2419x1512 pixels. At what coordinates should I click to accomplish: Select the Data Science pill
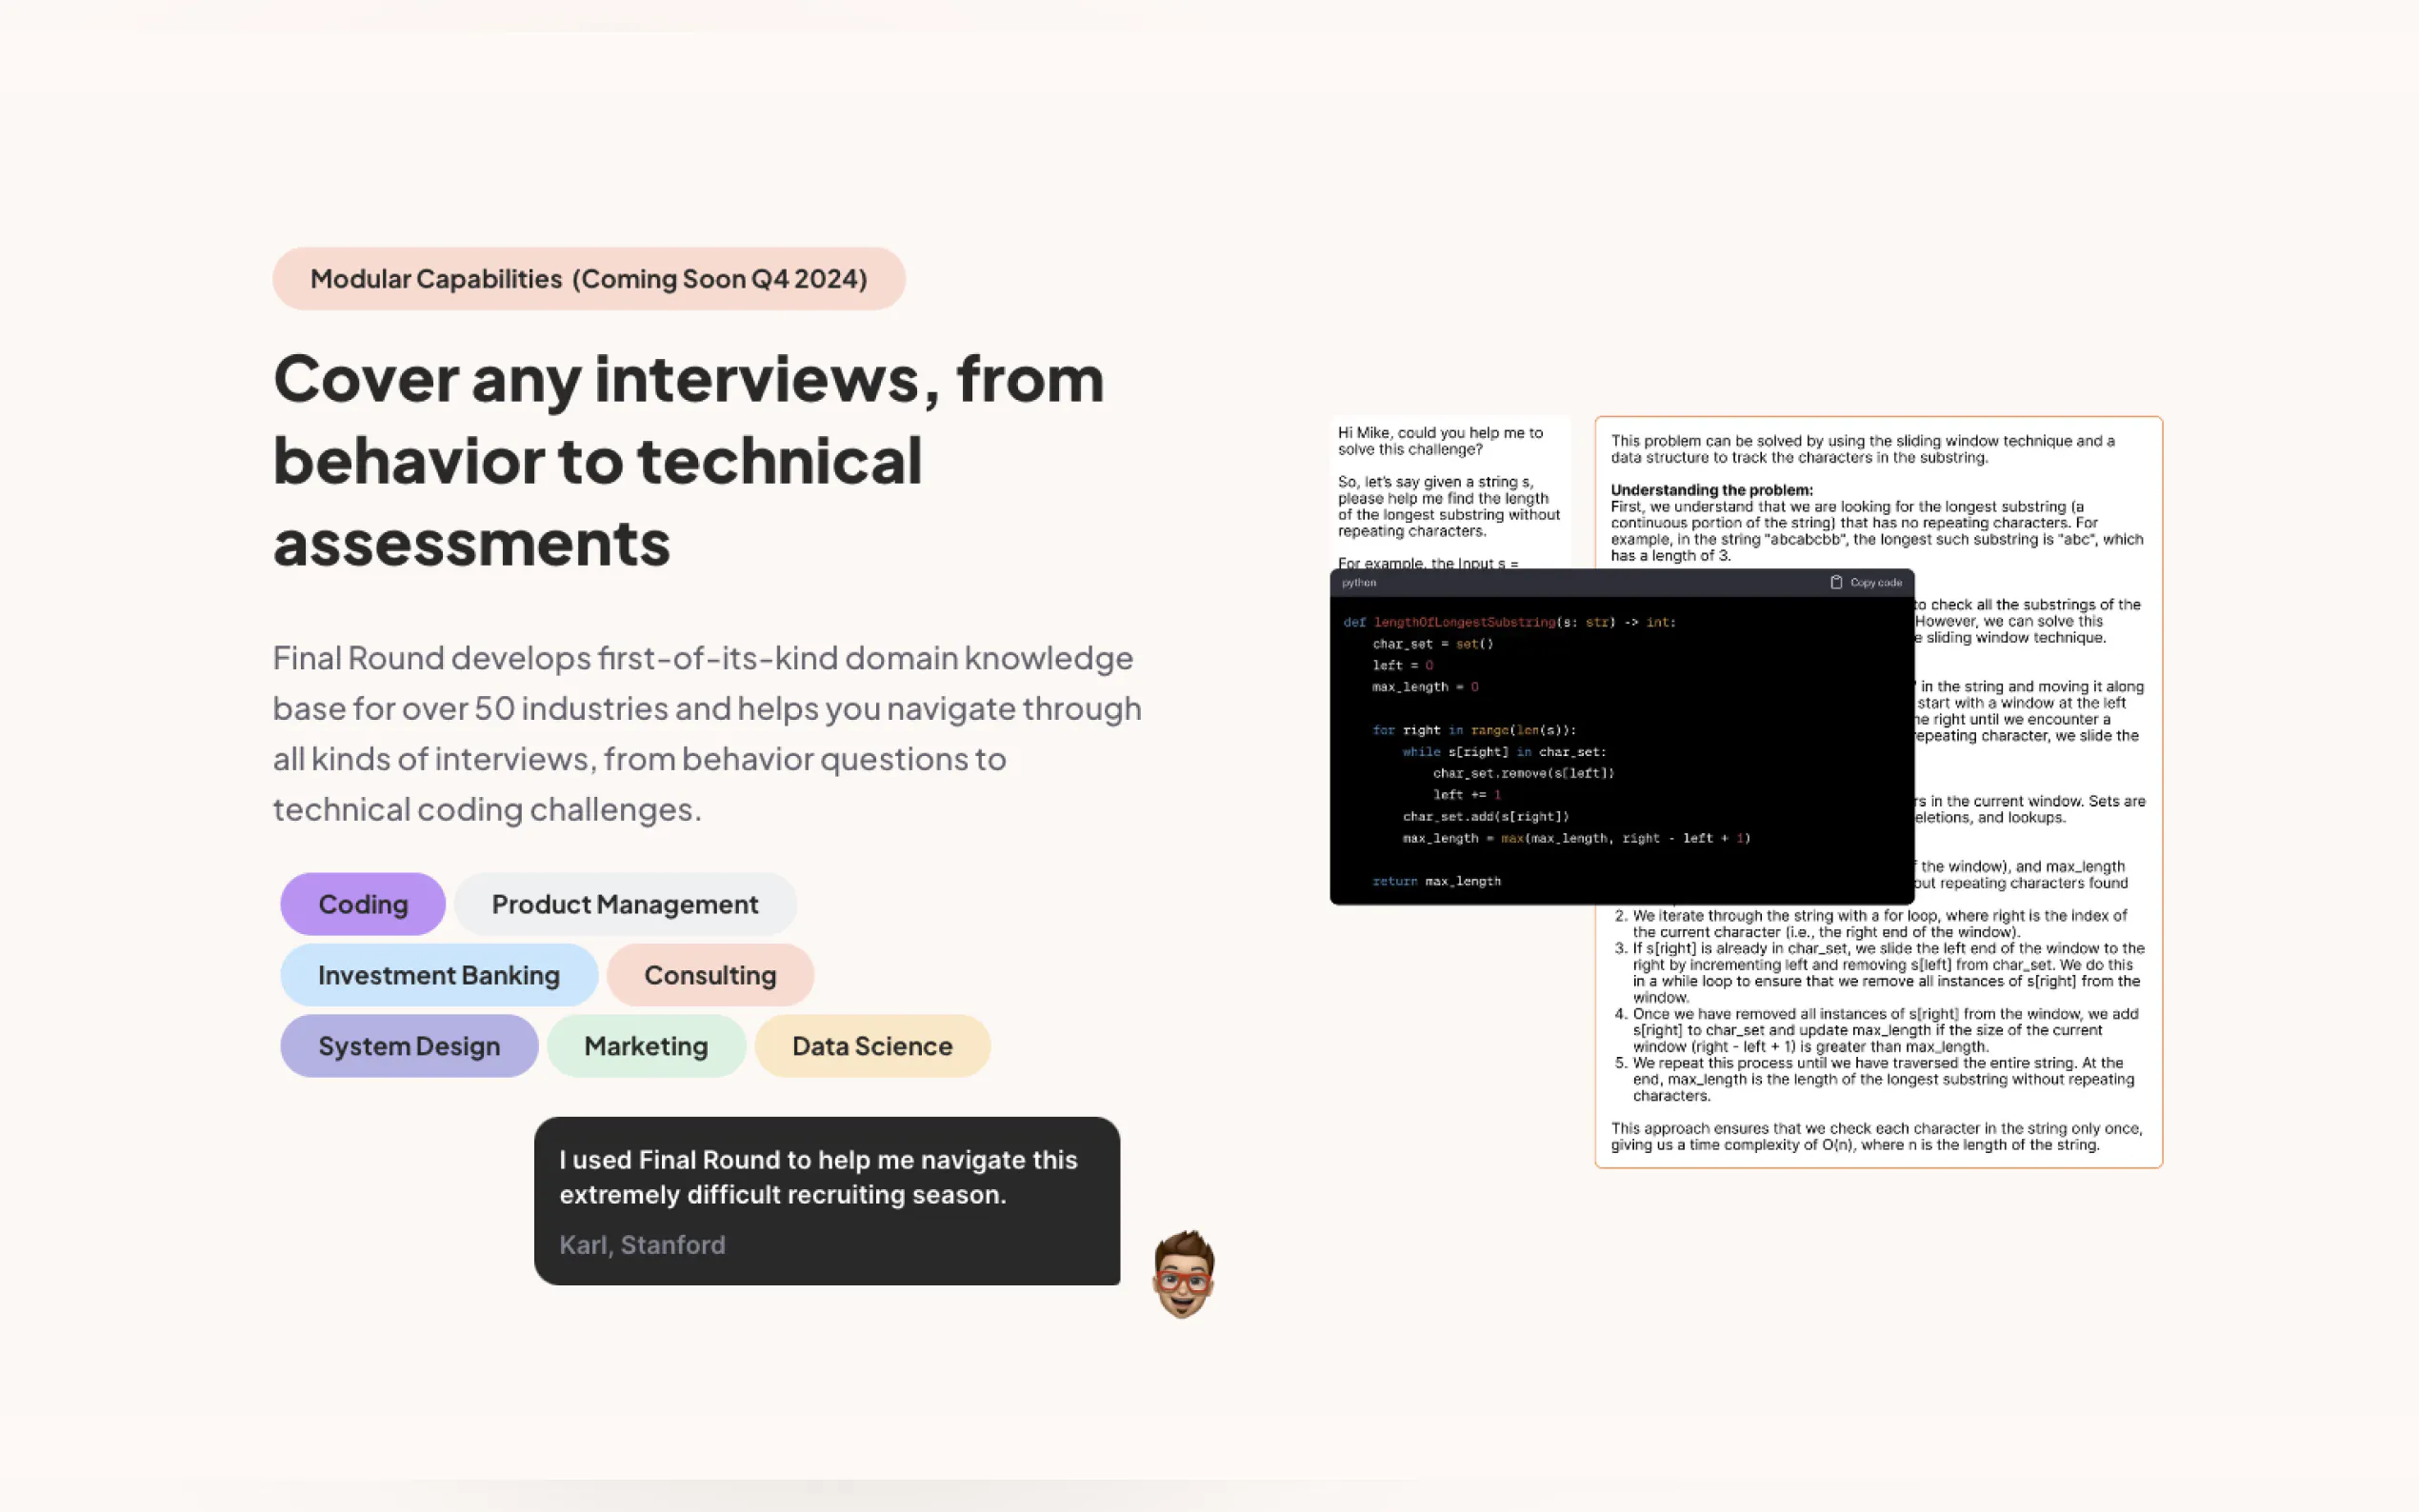[x=872, y=1046]
